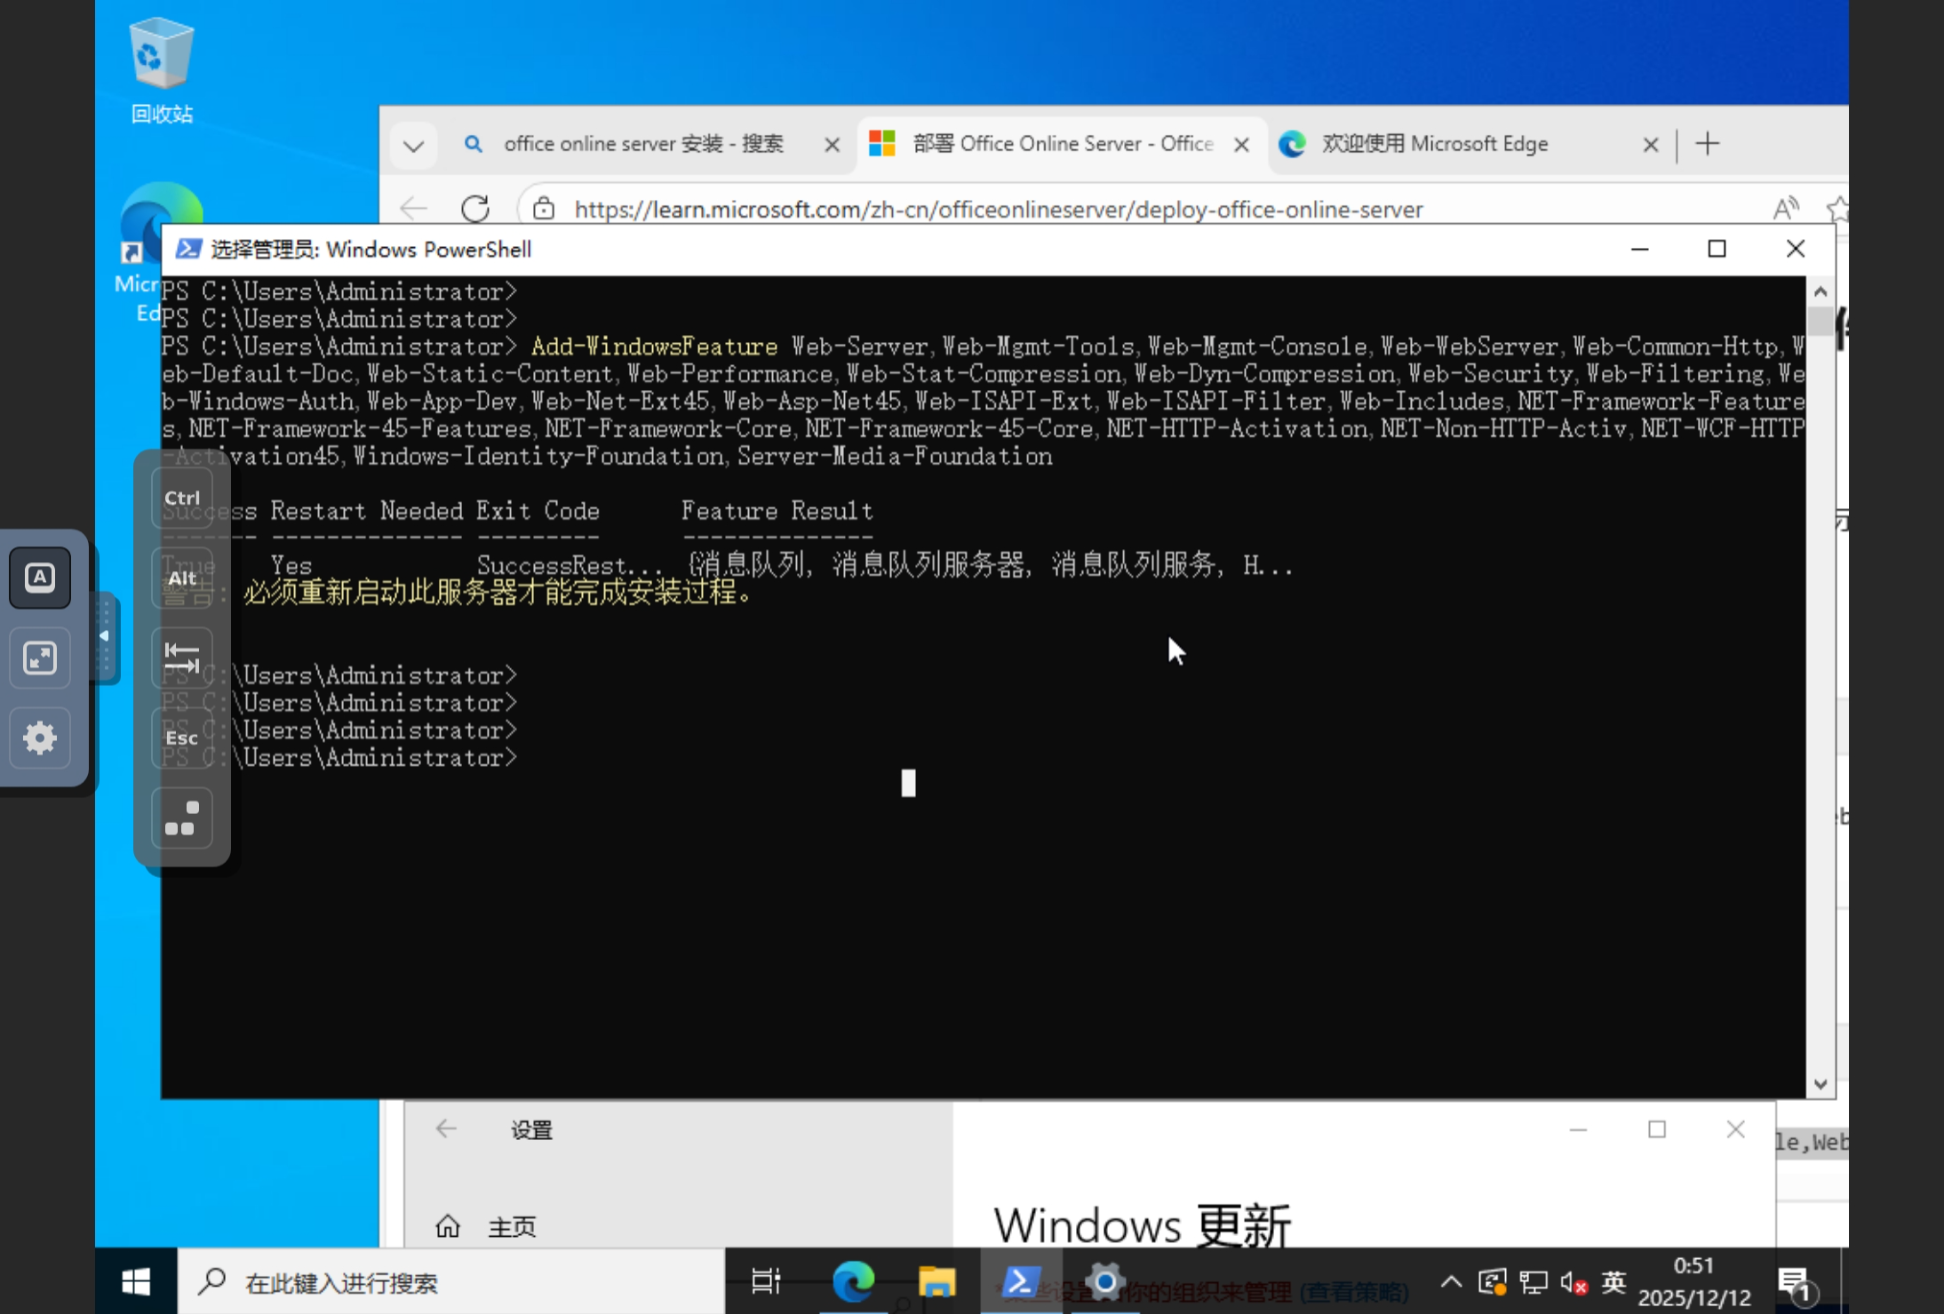Click 主页 in the Settings window
The width and height of the screenshot is (1944, 1314).
point(511,1226)
